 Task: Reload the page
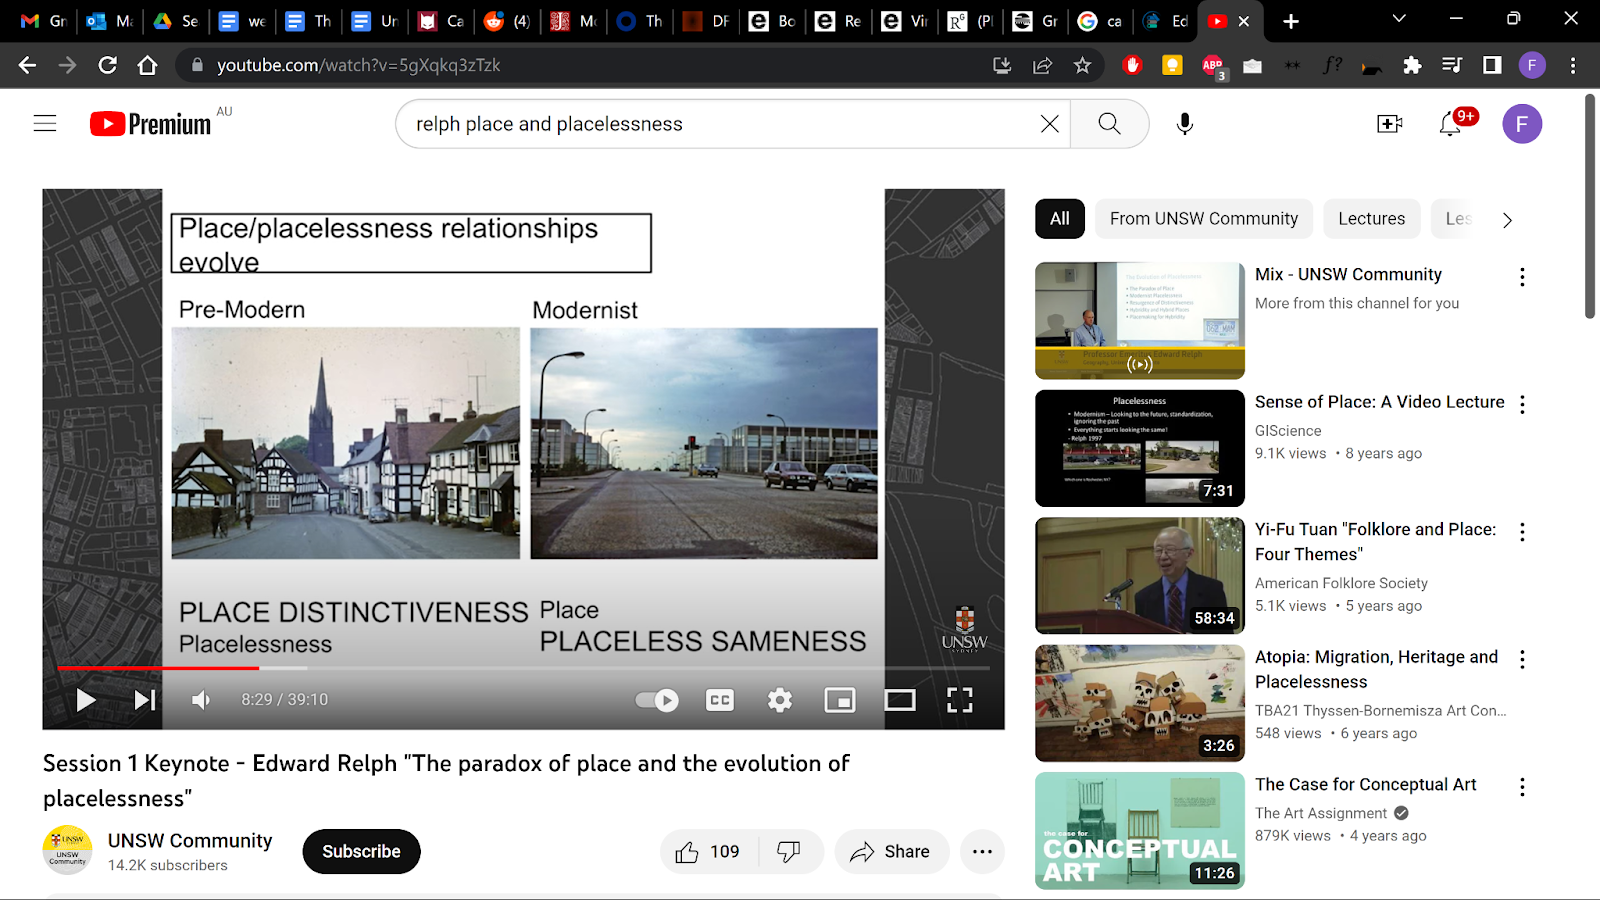(107, 65)
